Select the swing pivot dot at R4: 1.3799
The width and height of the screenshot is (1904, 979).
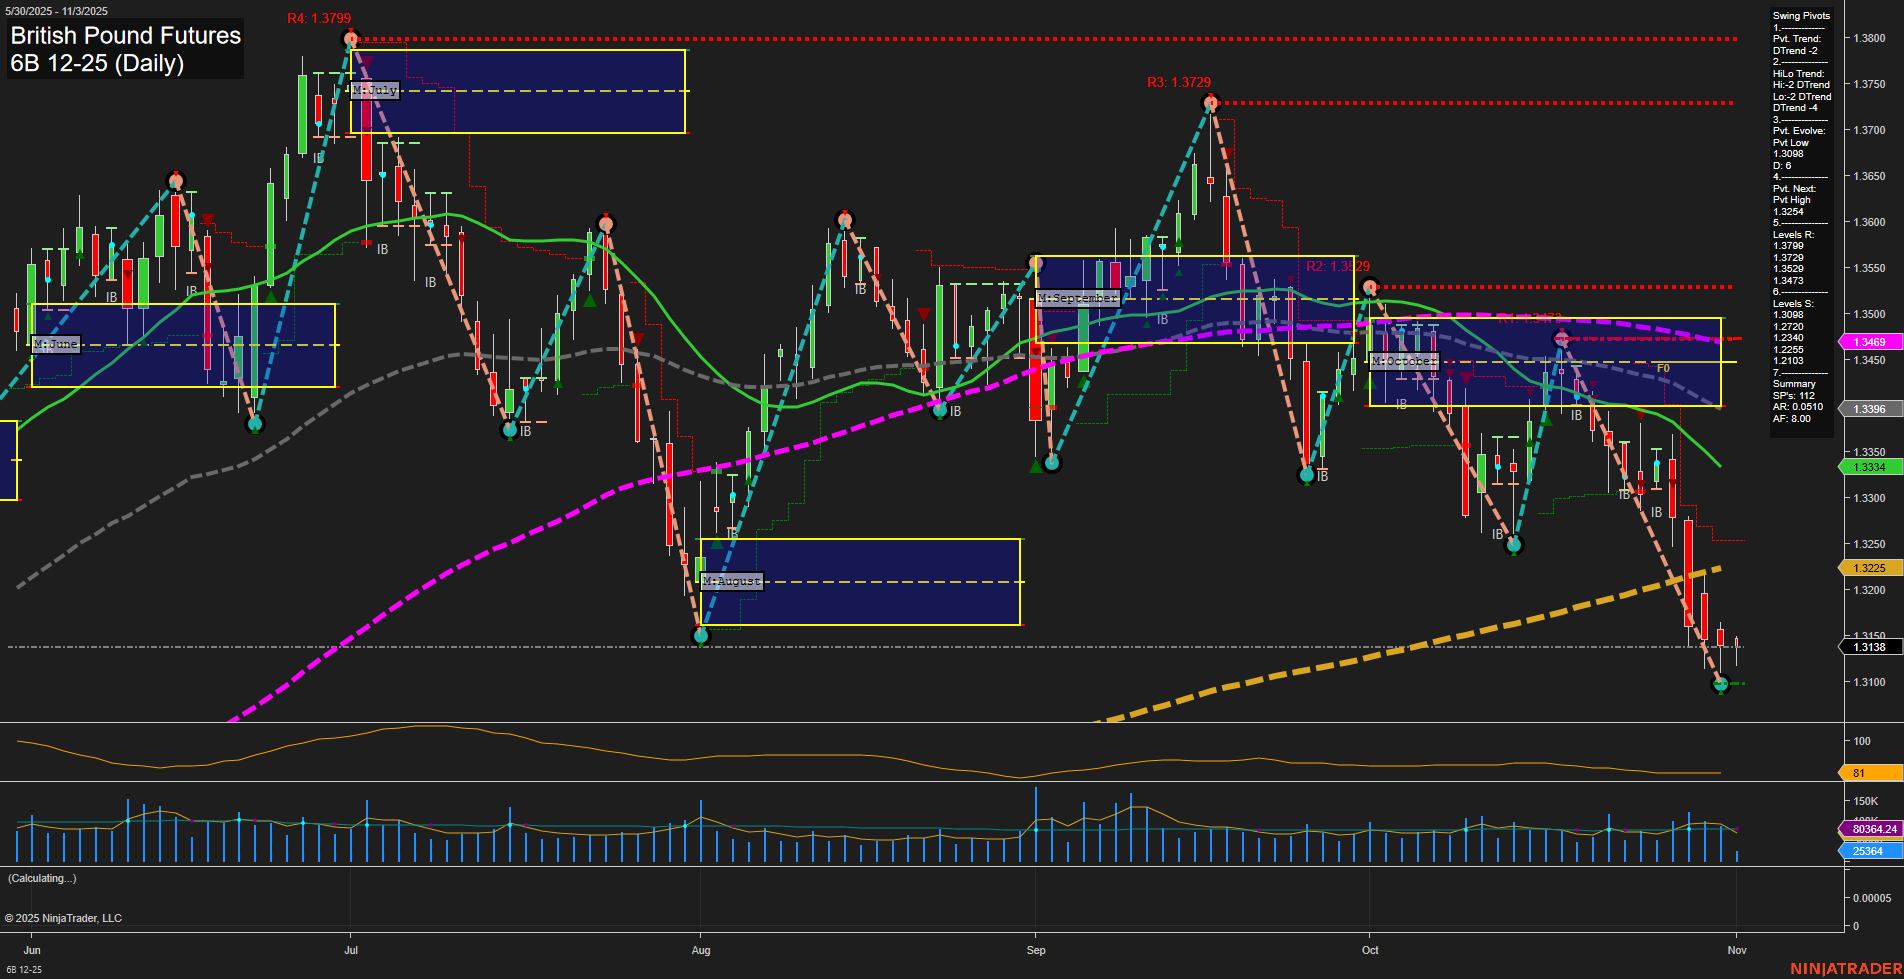[x=351, y=37]
